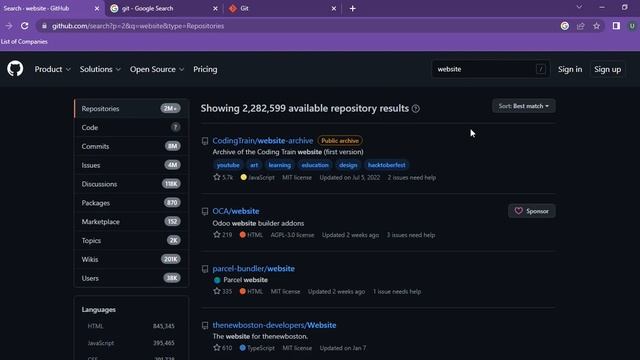Click repo icon beside parcel-bundler/website

tap(205, 269)
